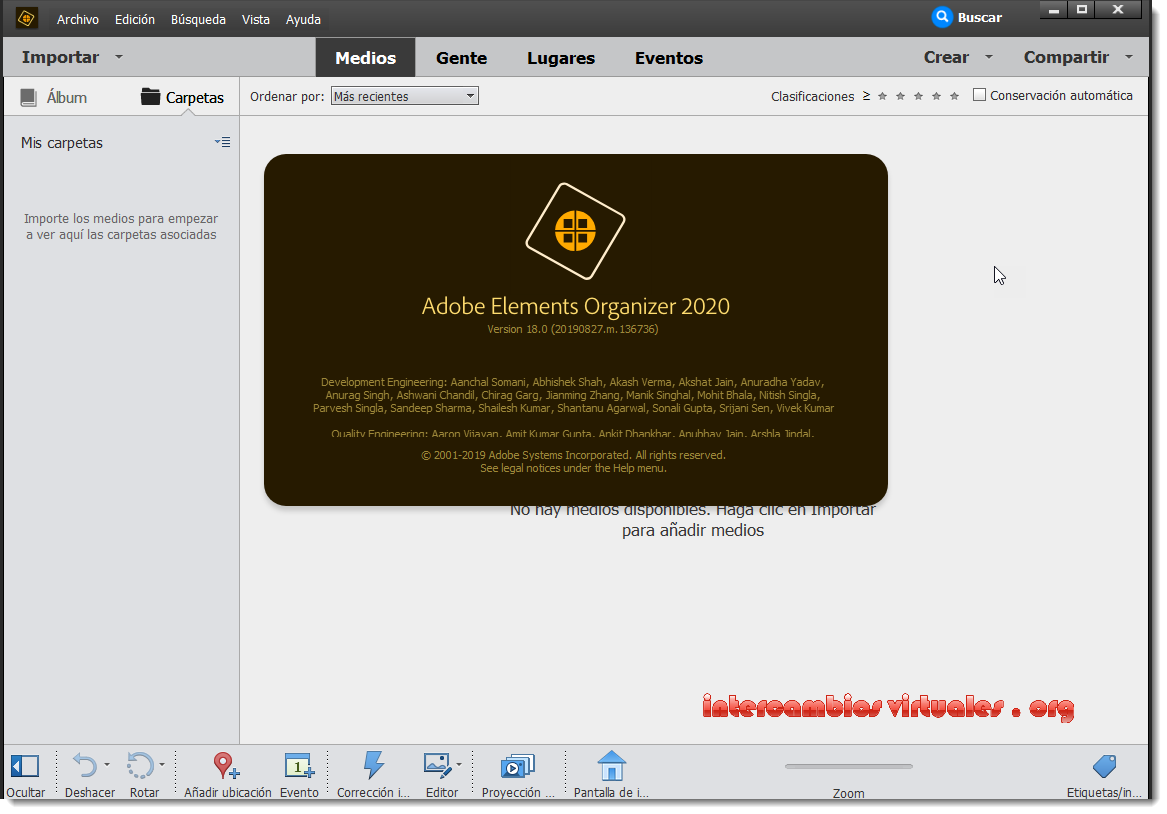This screenshot has width=1167, height=814.
Task: Switch to the Eventos tab
Action: pyautogui.click(x=668, y=57)
